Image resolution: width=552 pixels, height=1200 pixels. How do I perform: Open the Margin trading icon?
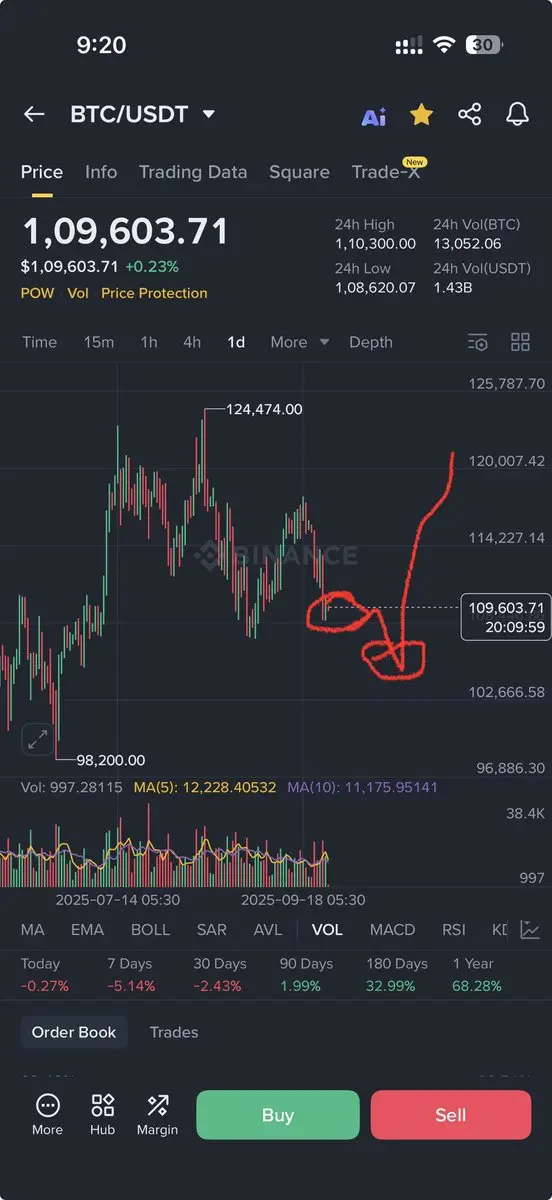point(157,1115)
